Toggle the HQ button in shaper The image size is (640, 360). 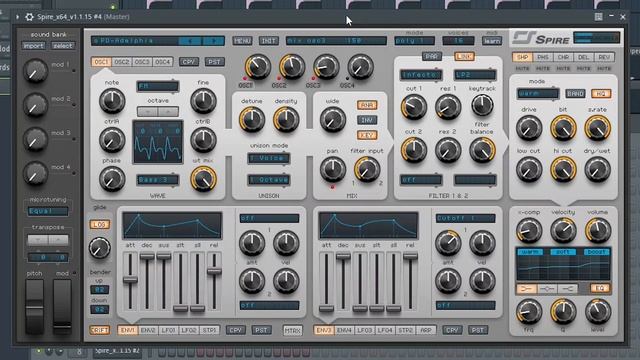click(x=601, y=94)
